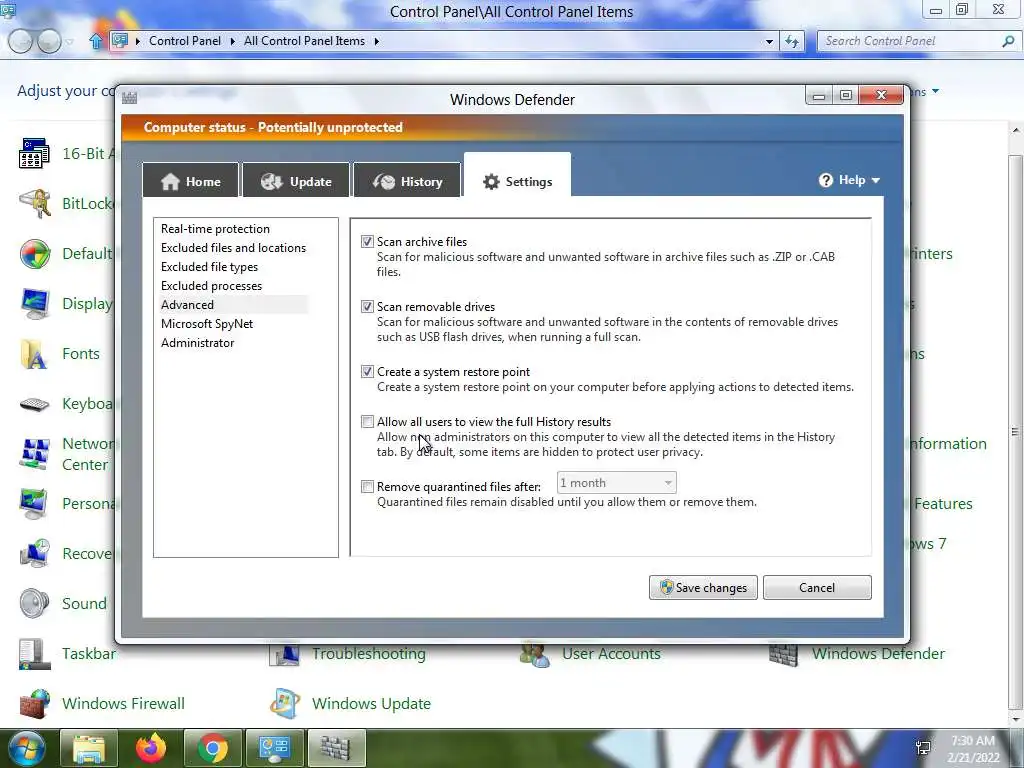
Task: Click the search magnifier icon in Control Panel
Action: coord(1008,41)
